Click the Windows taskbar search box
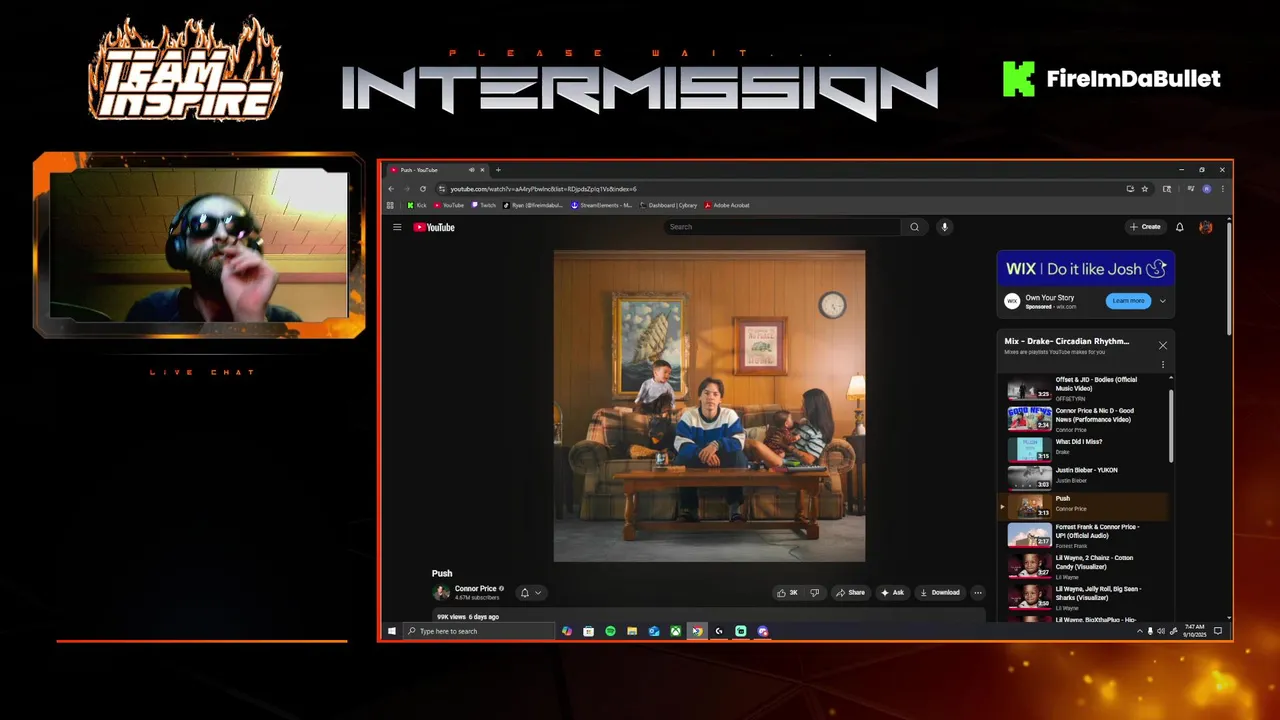This screenshot has height=720, width=1280. pos(479,631)
